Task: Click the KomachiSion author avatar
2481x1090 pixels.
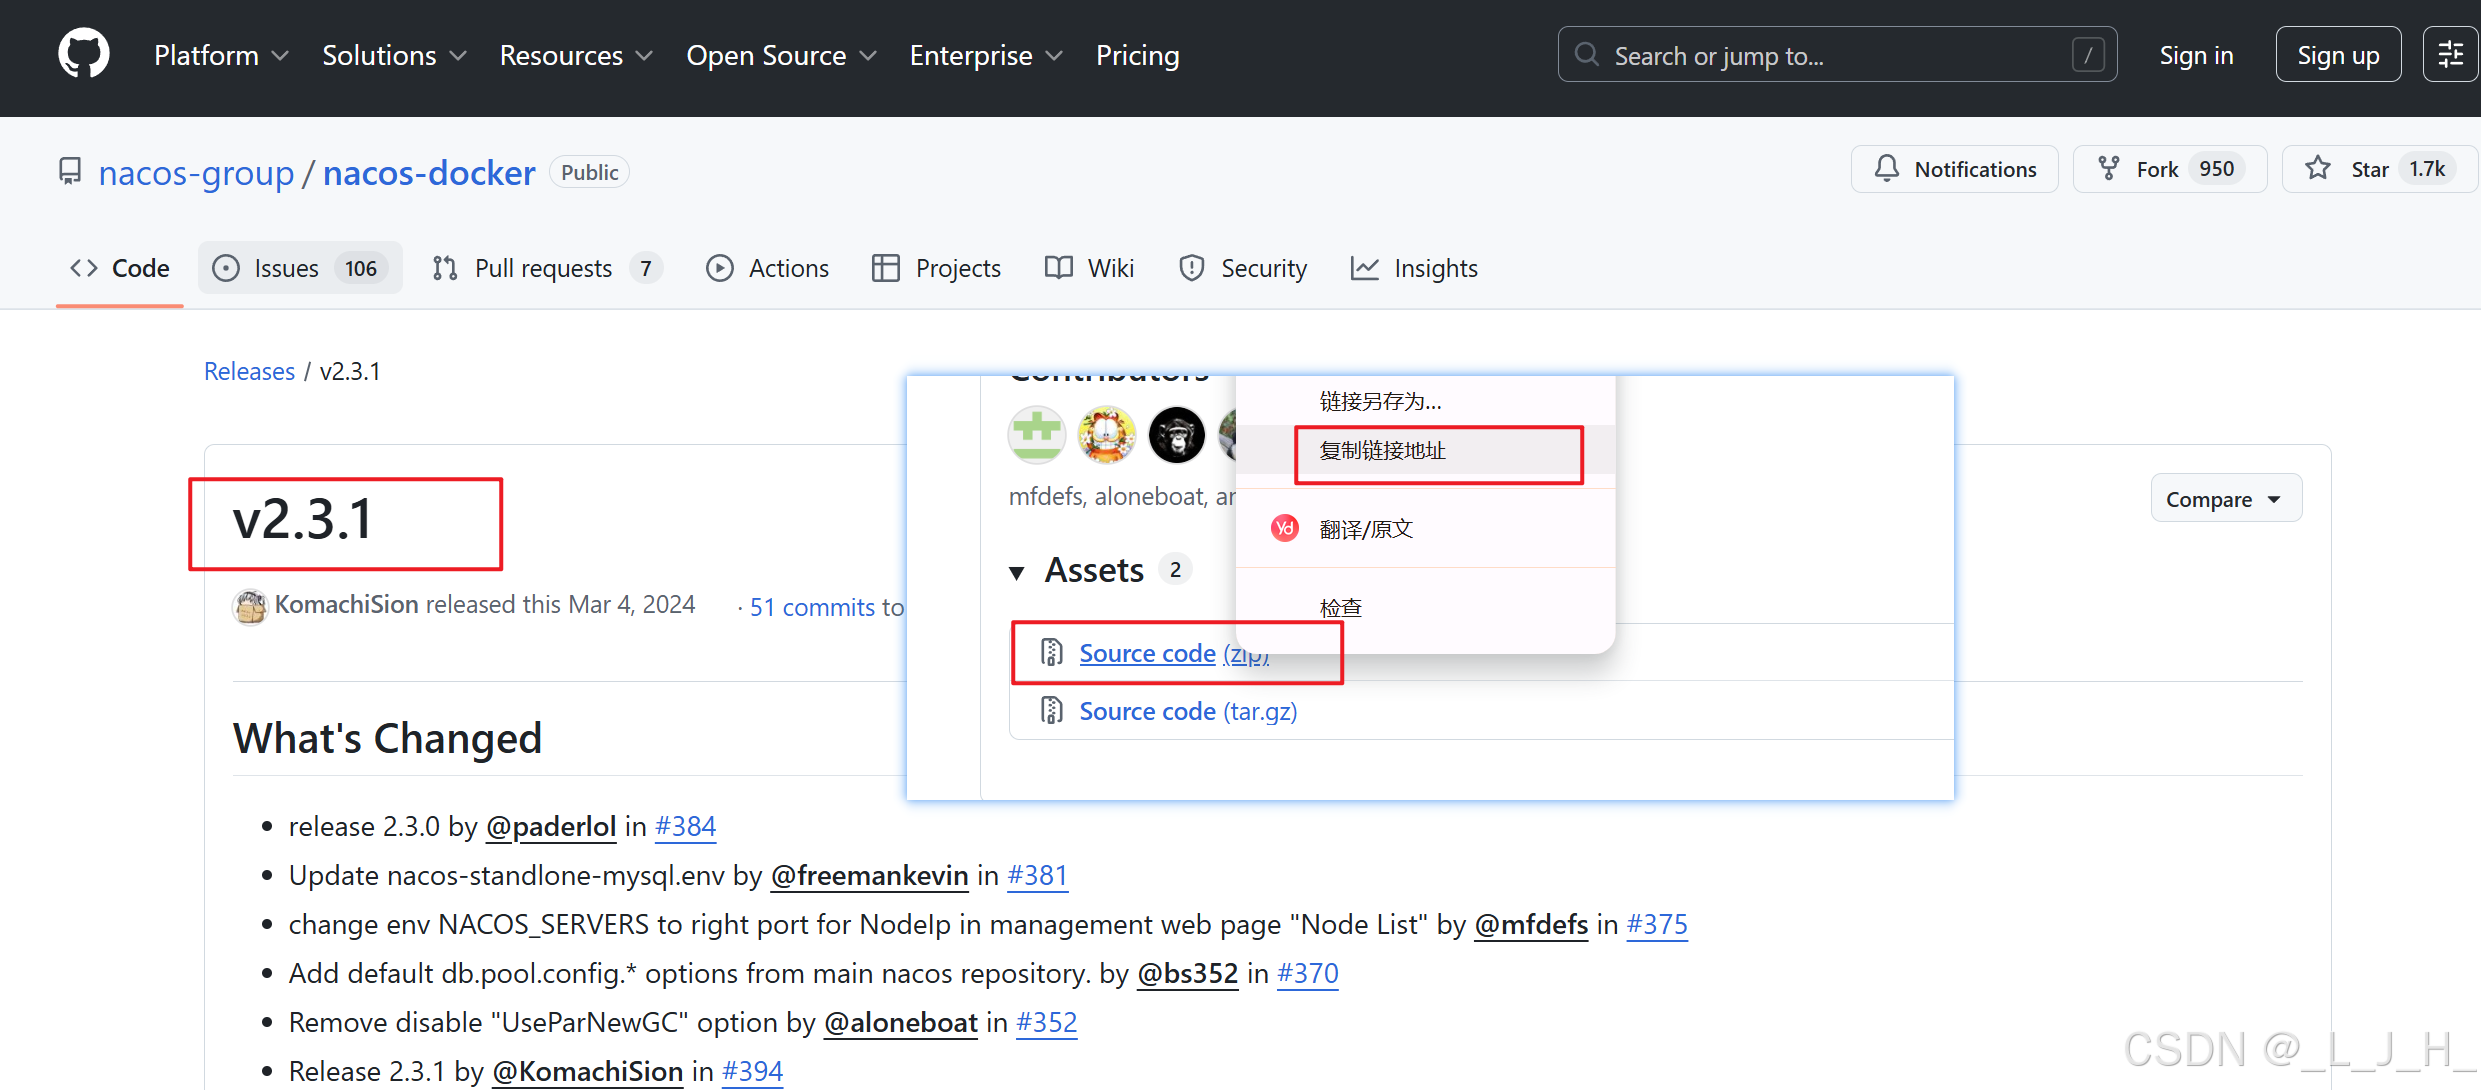Action: [x=250, y=606]
